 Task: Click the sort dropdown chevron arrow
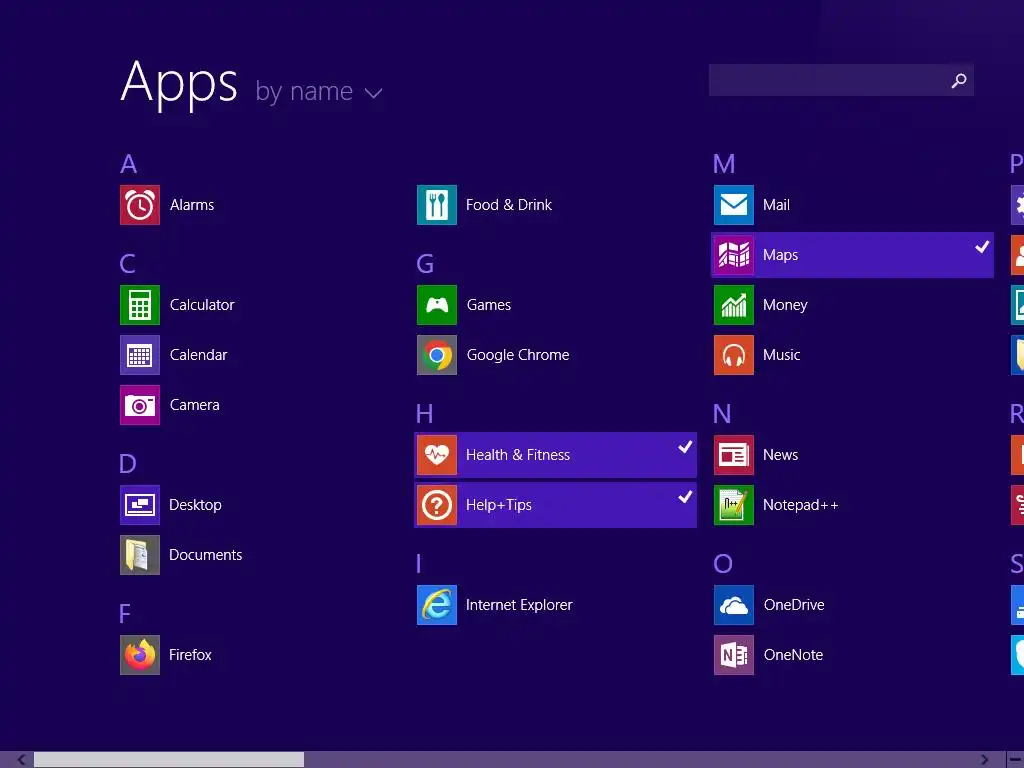(374, 93)
